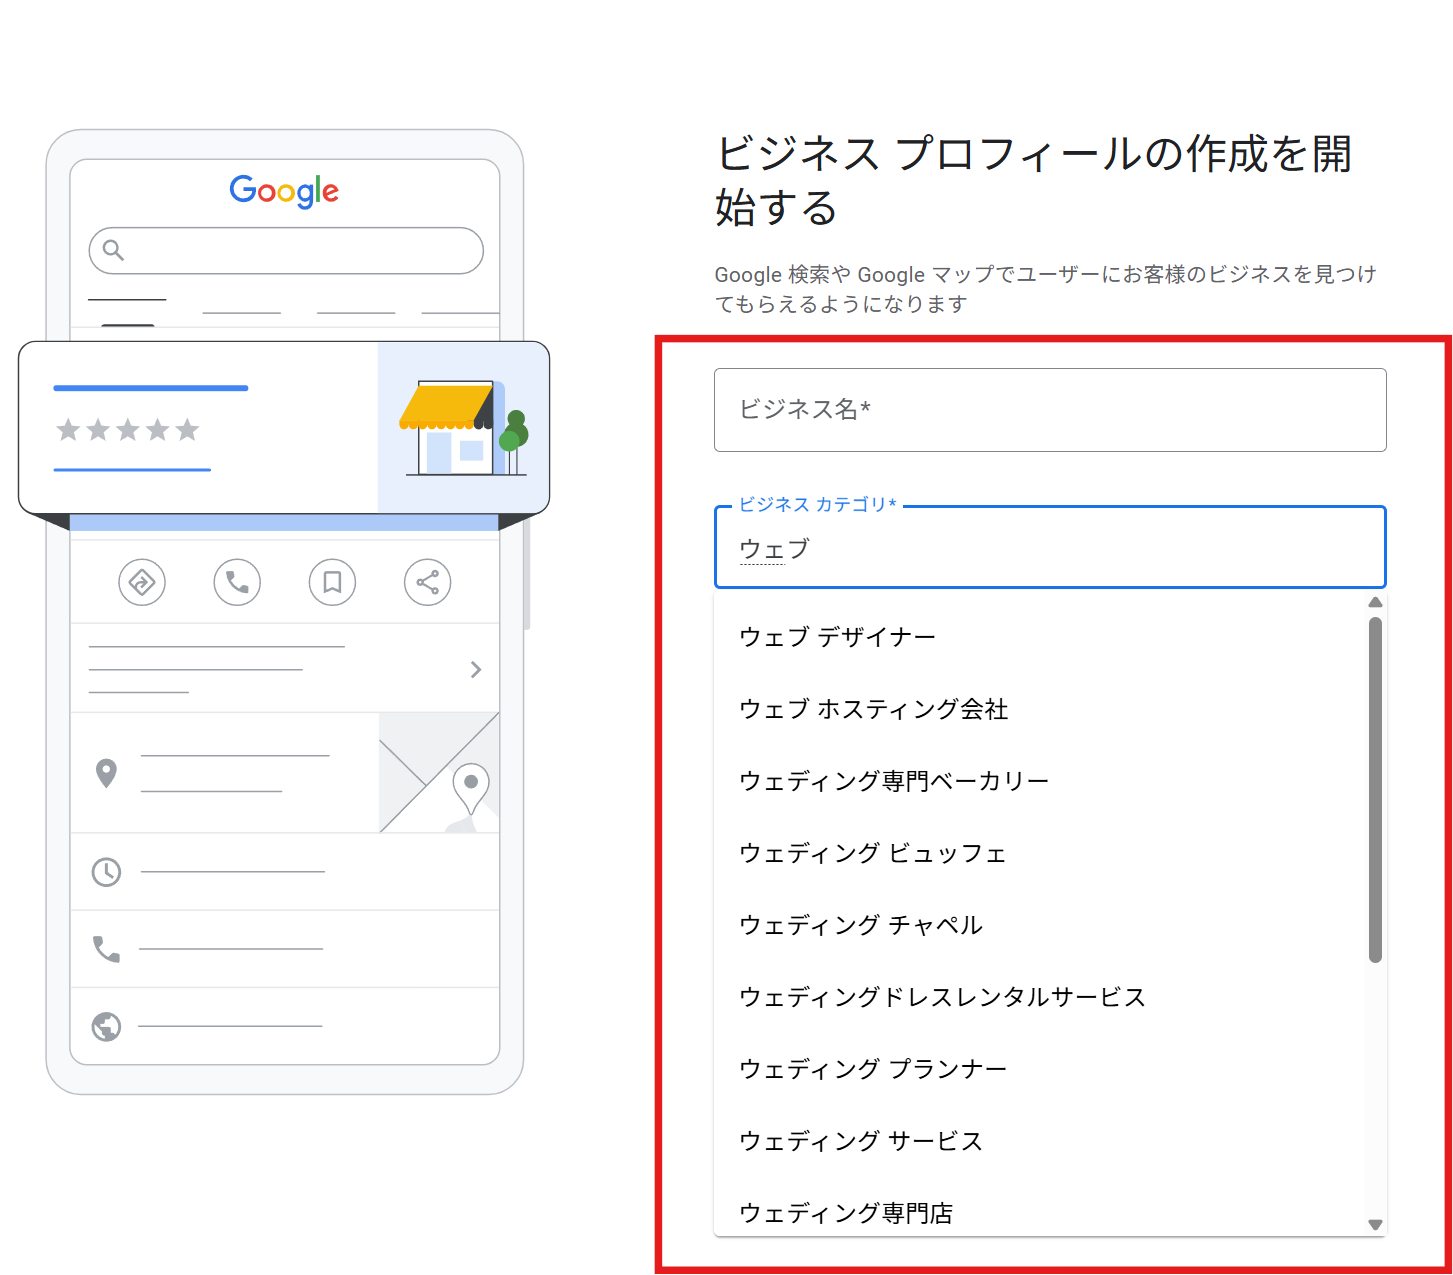
Task: Click the magnifier icon in search bar
Action: click(114, 250)
